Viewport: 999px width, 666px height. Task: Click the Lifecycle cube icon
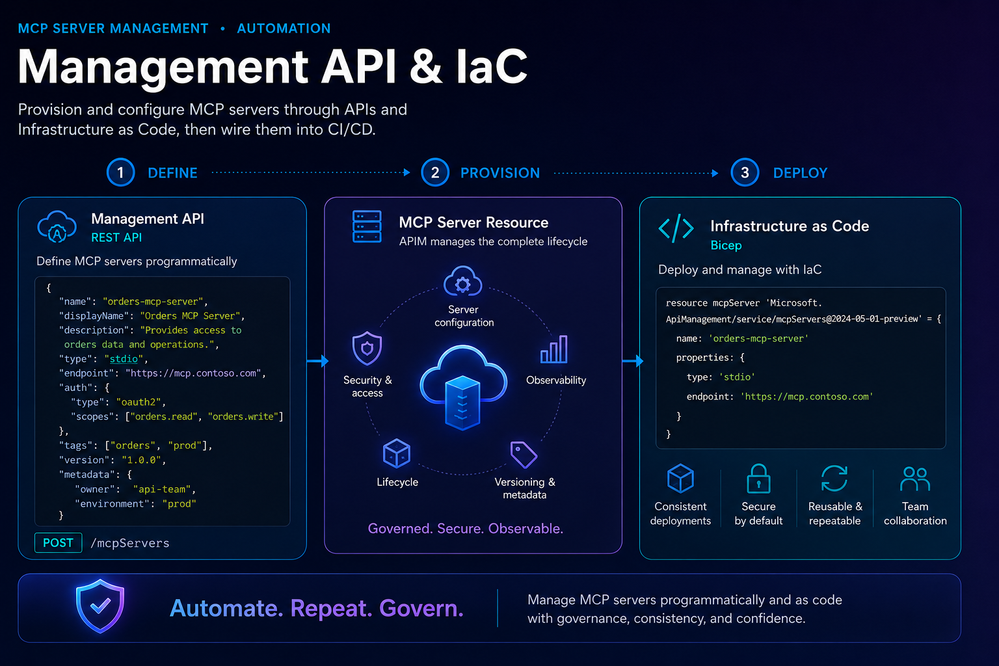396,454
